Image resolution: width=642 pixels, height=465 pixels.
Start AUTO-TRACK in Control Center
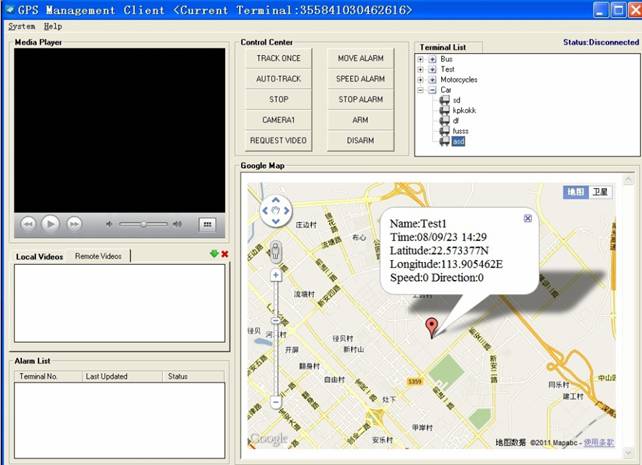click(x=278, y=79)
